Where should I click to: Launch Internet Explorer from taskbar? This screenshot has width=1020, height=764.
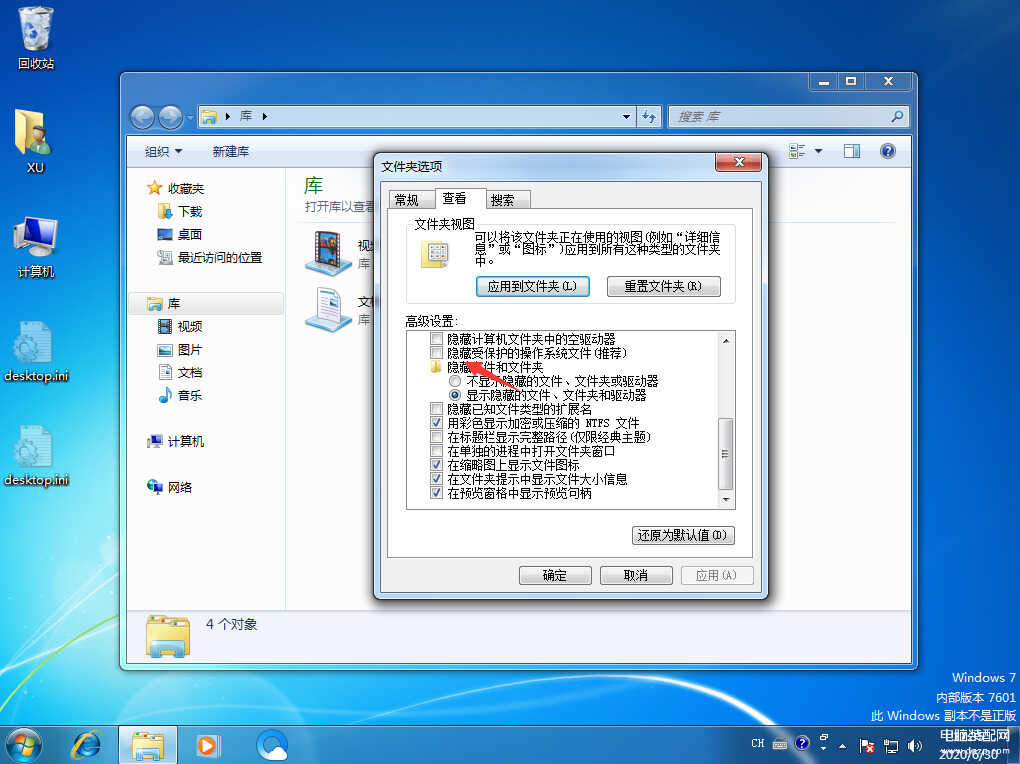tap(87, 745)
